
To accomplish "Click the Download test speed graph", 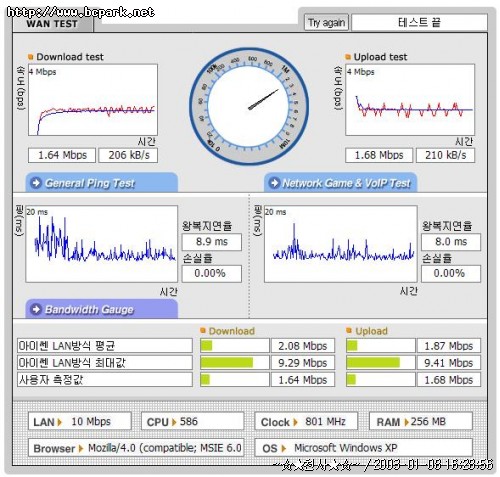I will pos(93,100).
